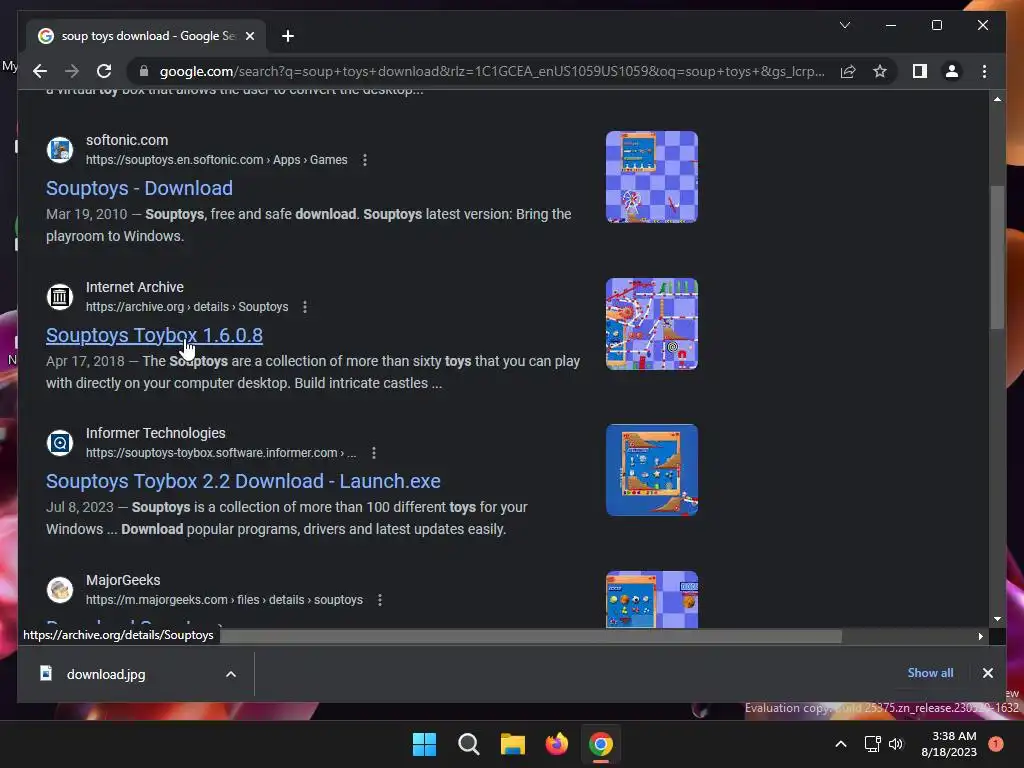1024x768 pixels.
Task: Click the vertical scrollbar thumb
Action: click(x=997, y=257)
